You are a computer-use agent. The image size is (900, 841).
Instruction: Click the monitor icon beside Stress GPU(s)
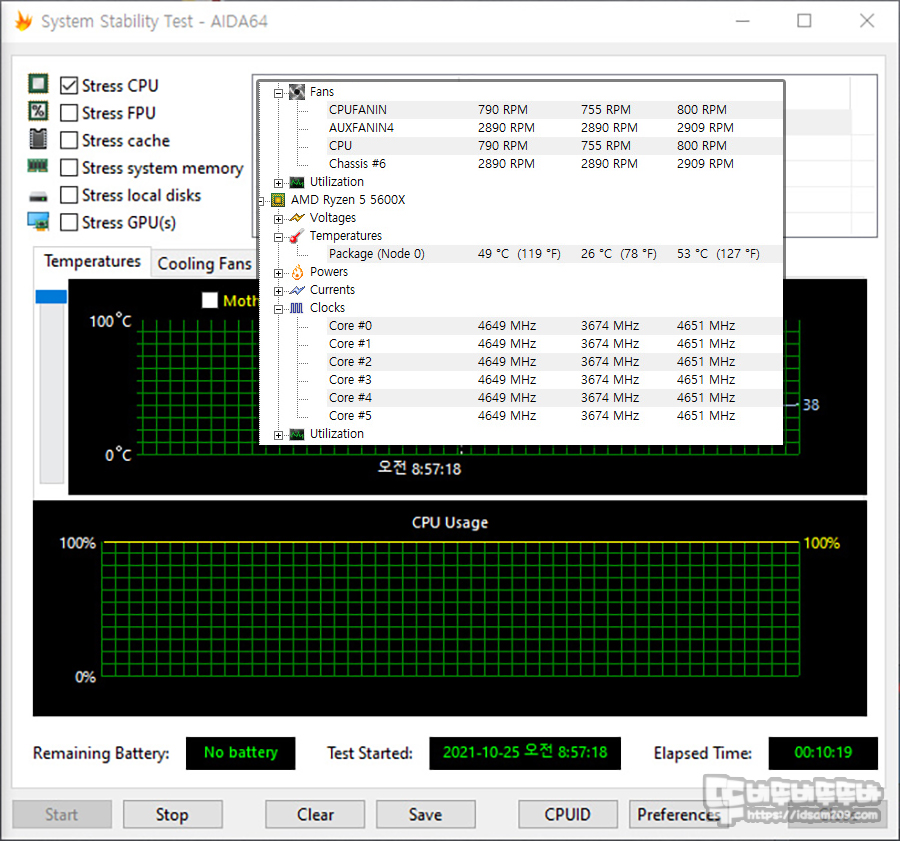[38, 222]
